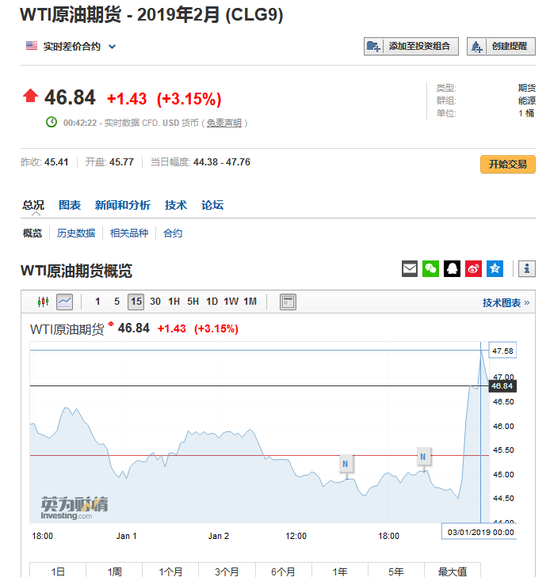
Task: Click the 03/01/2019 00:00 date label
Action: (x=480, y=532)
